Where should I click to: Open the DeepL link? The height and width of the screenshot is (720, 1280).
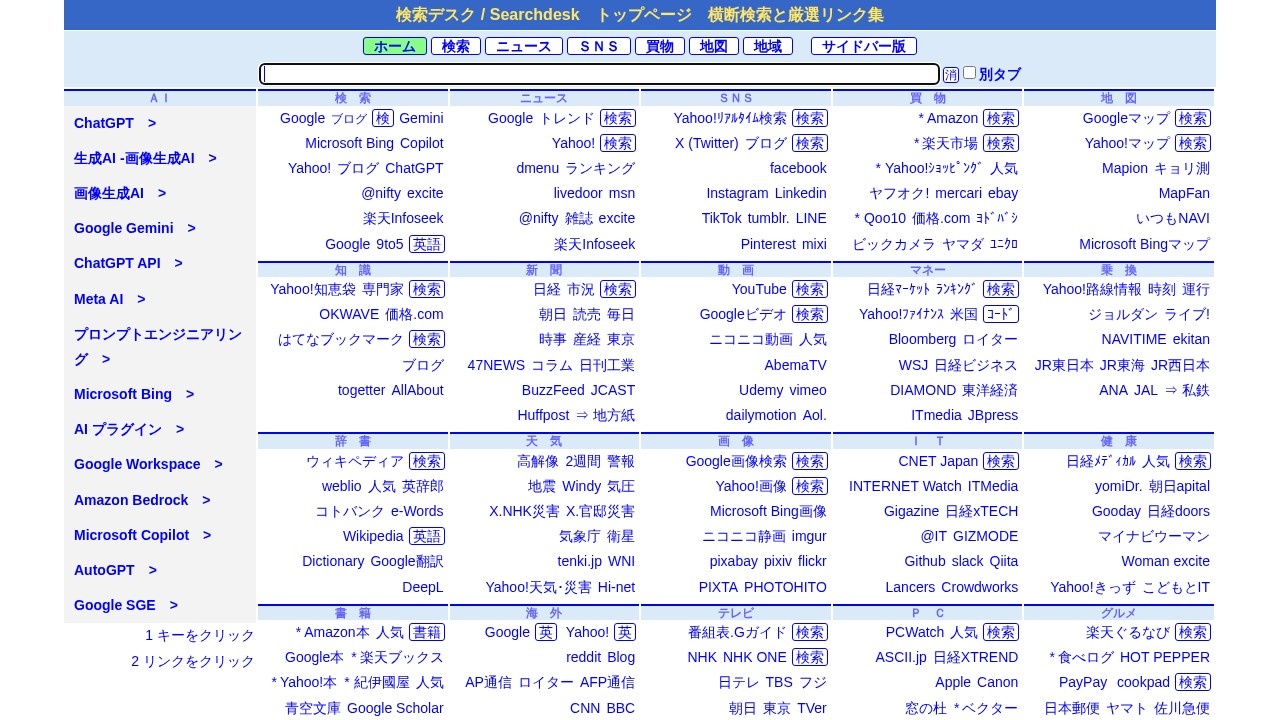pos(422,587)
